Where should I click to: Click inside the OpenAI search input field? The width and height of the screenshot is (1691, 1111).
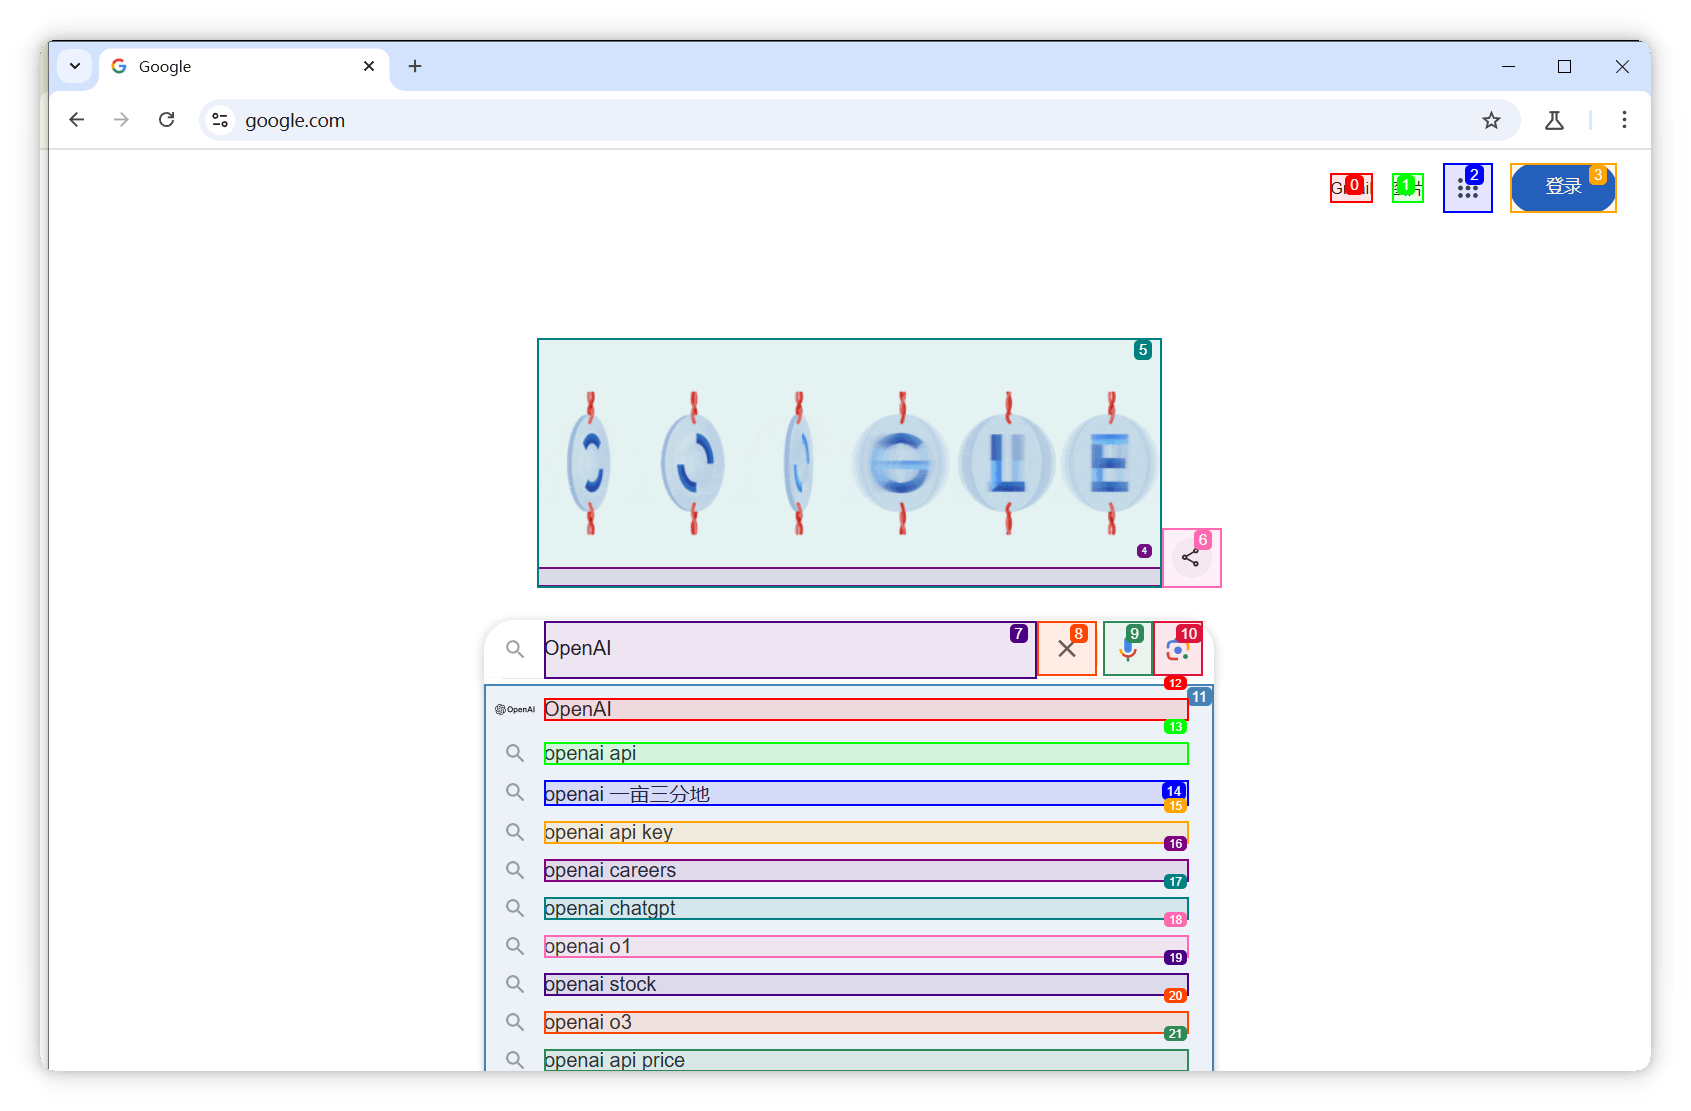(x=790, y=650)
